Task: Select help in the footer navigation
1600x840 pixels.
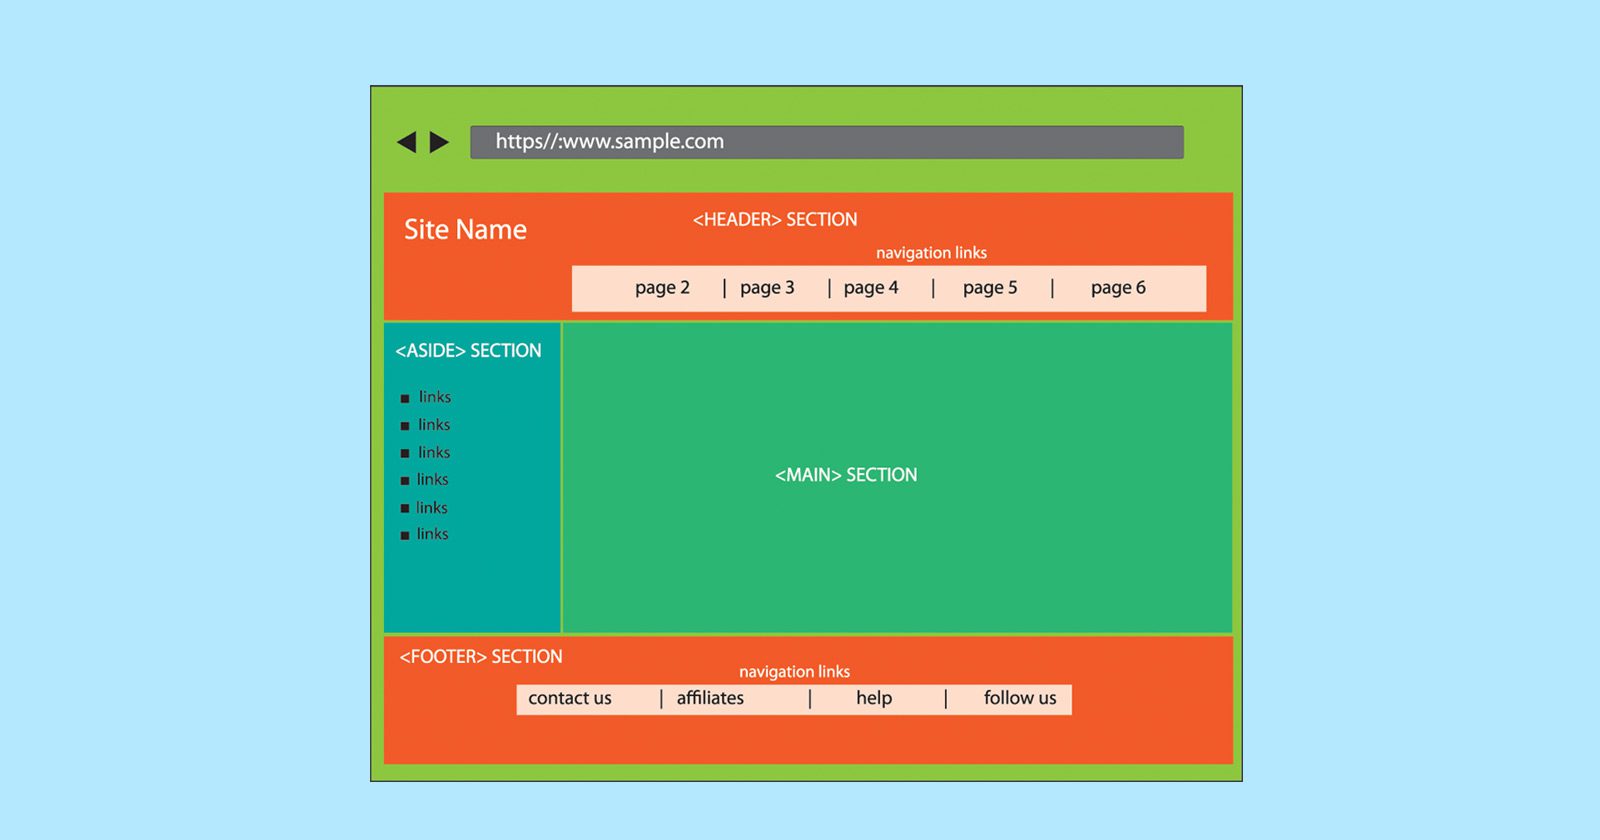Action: pyautogui.click(x=874, y=698)
